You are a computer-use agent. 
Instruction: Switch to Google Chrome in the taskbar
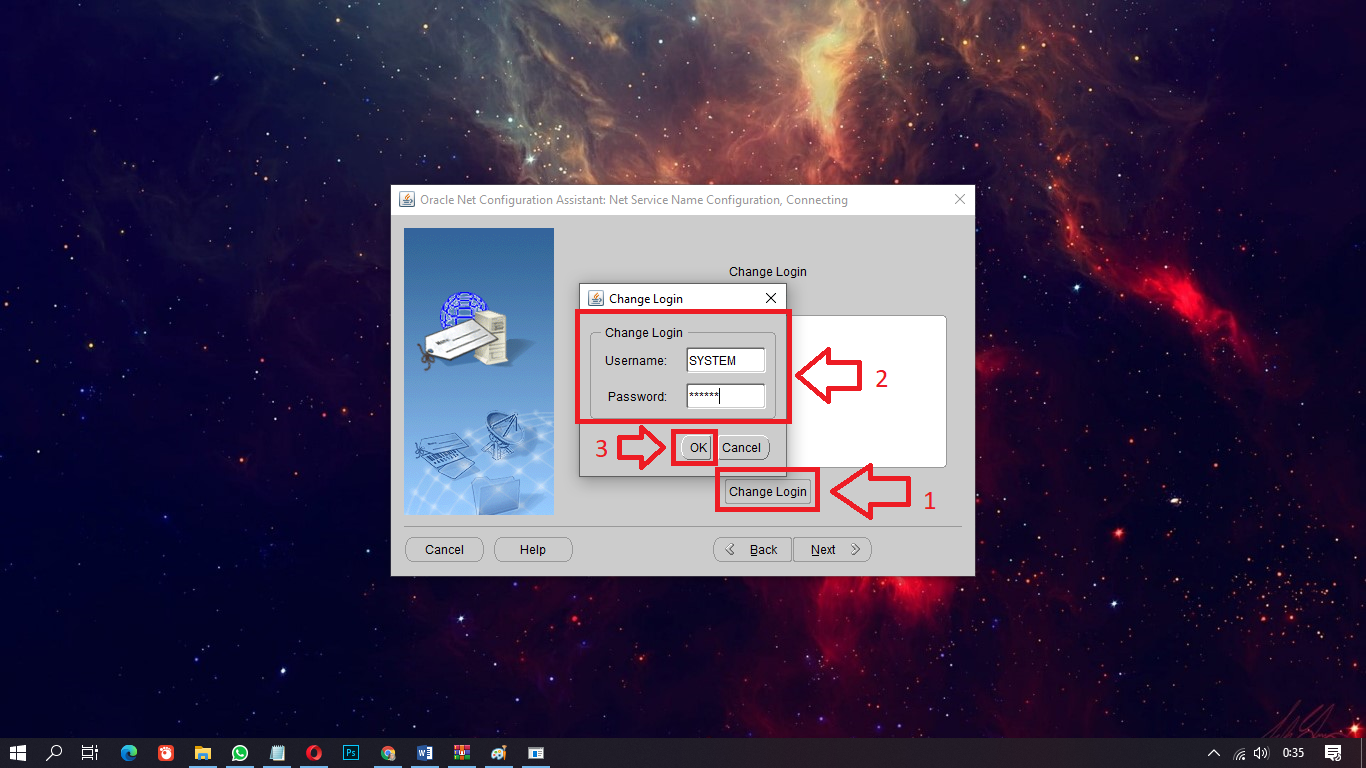pos(388,753)
